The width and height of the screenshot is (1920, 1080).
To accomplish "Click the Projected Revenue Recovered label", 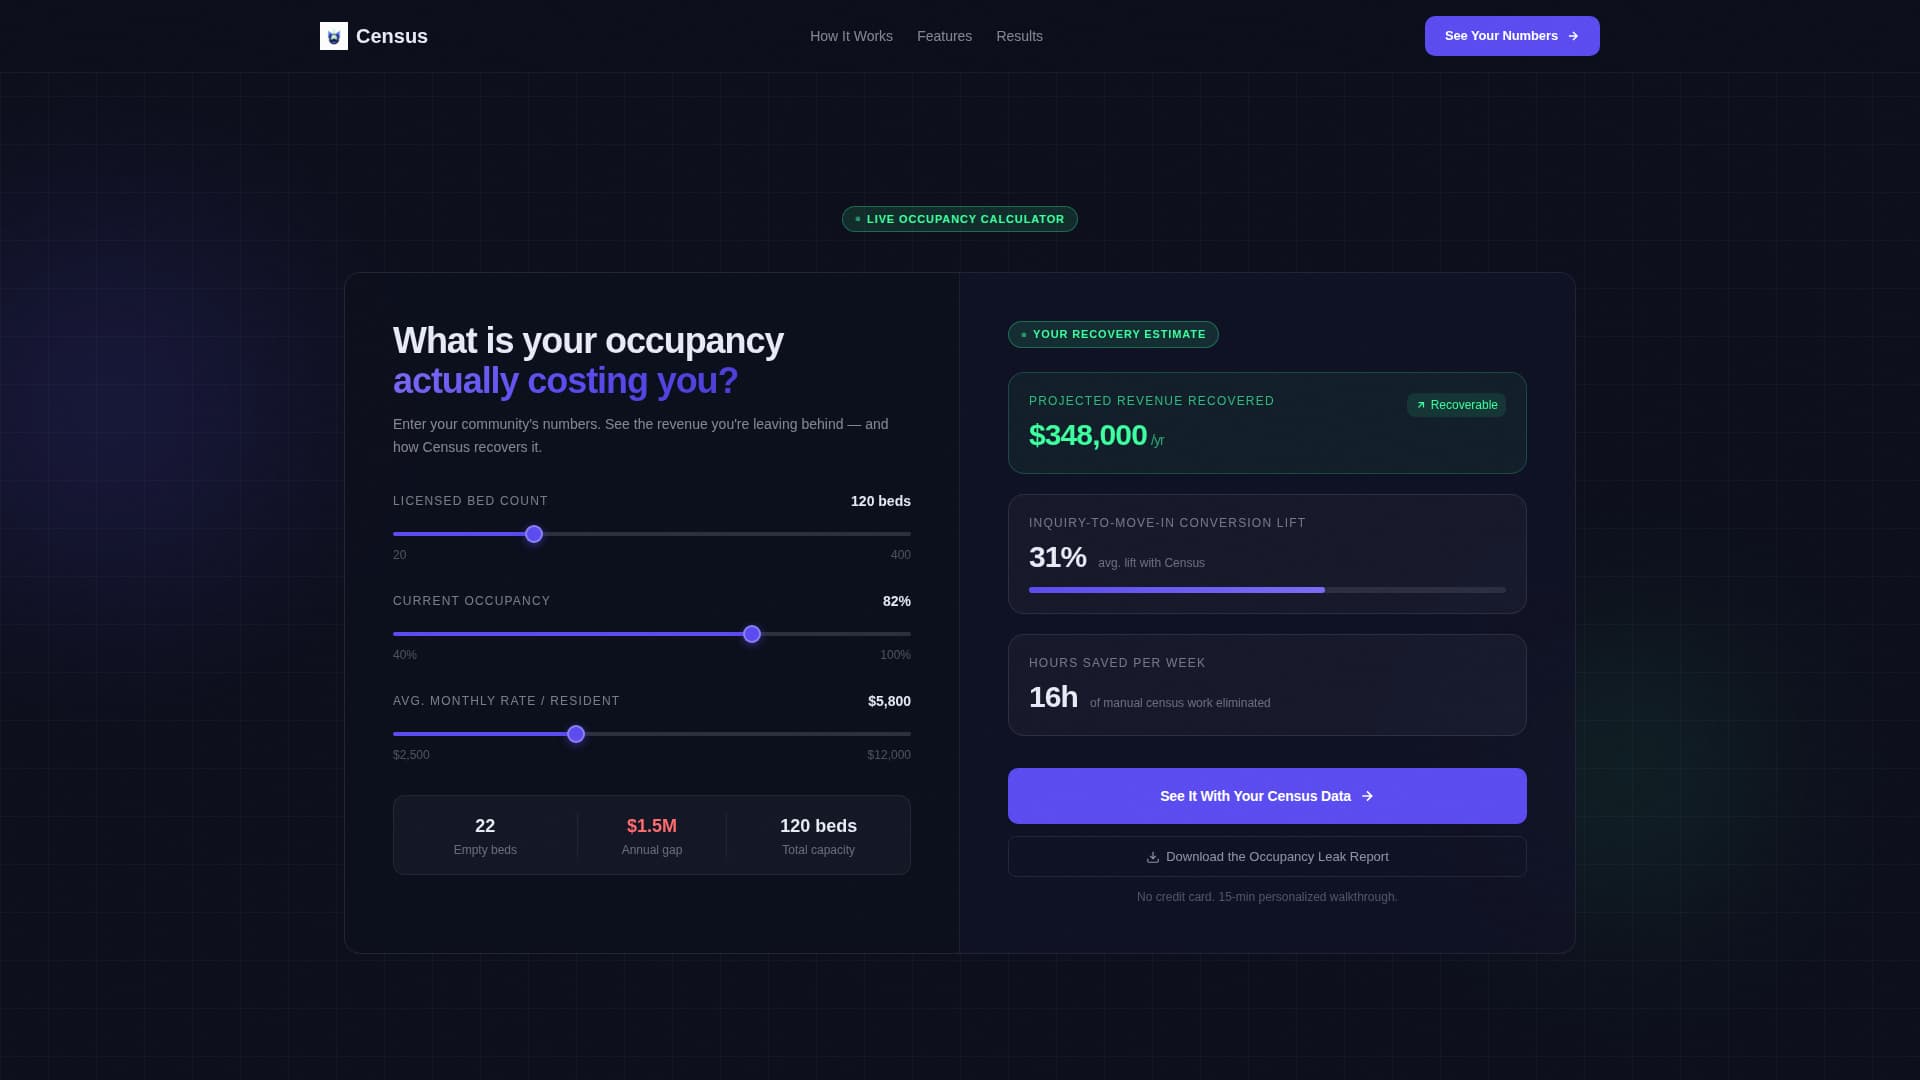I will (x=1152, y=401).
